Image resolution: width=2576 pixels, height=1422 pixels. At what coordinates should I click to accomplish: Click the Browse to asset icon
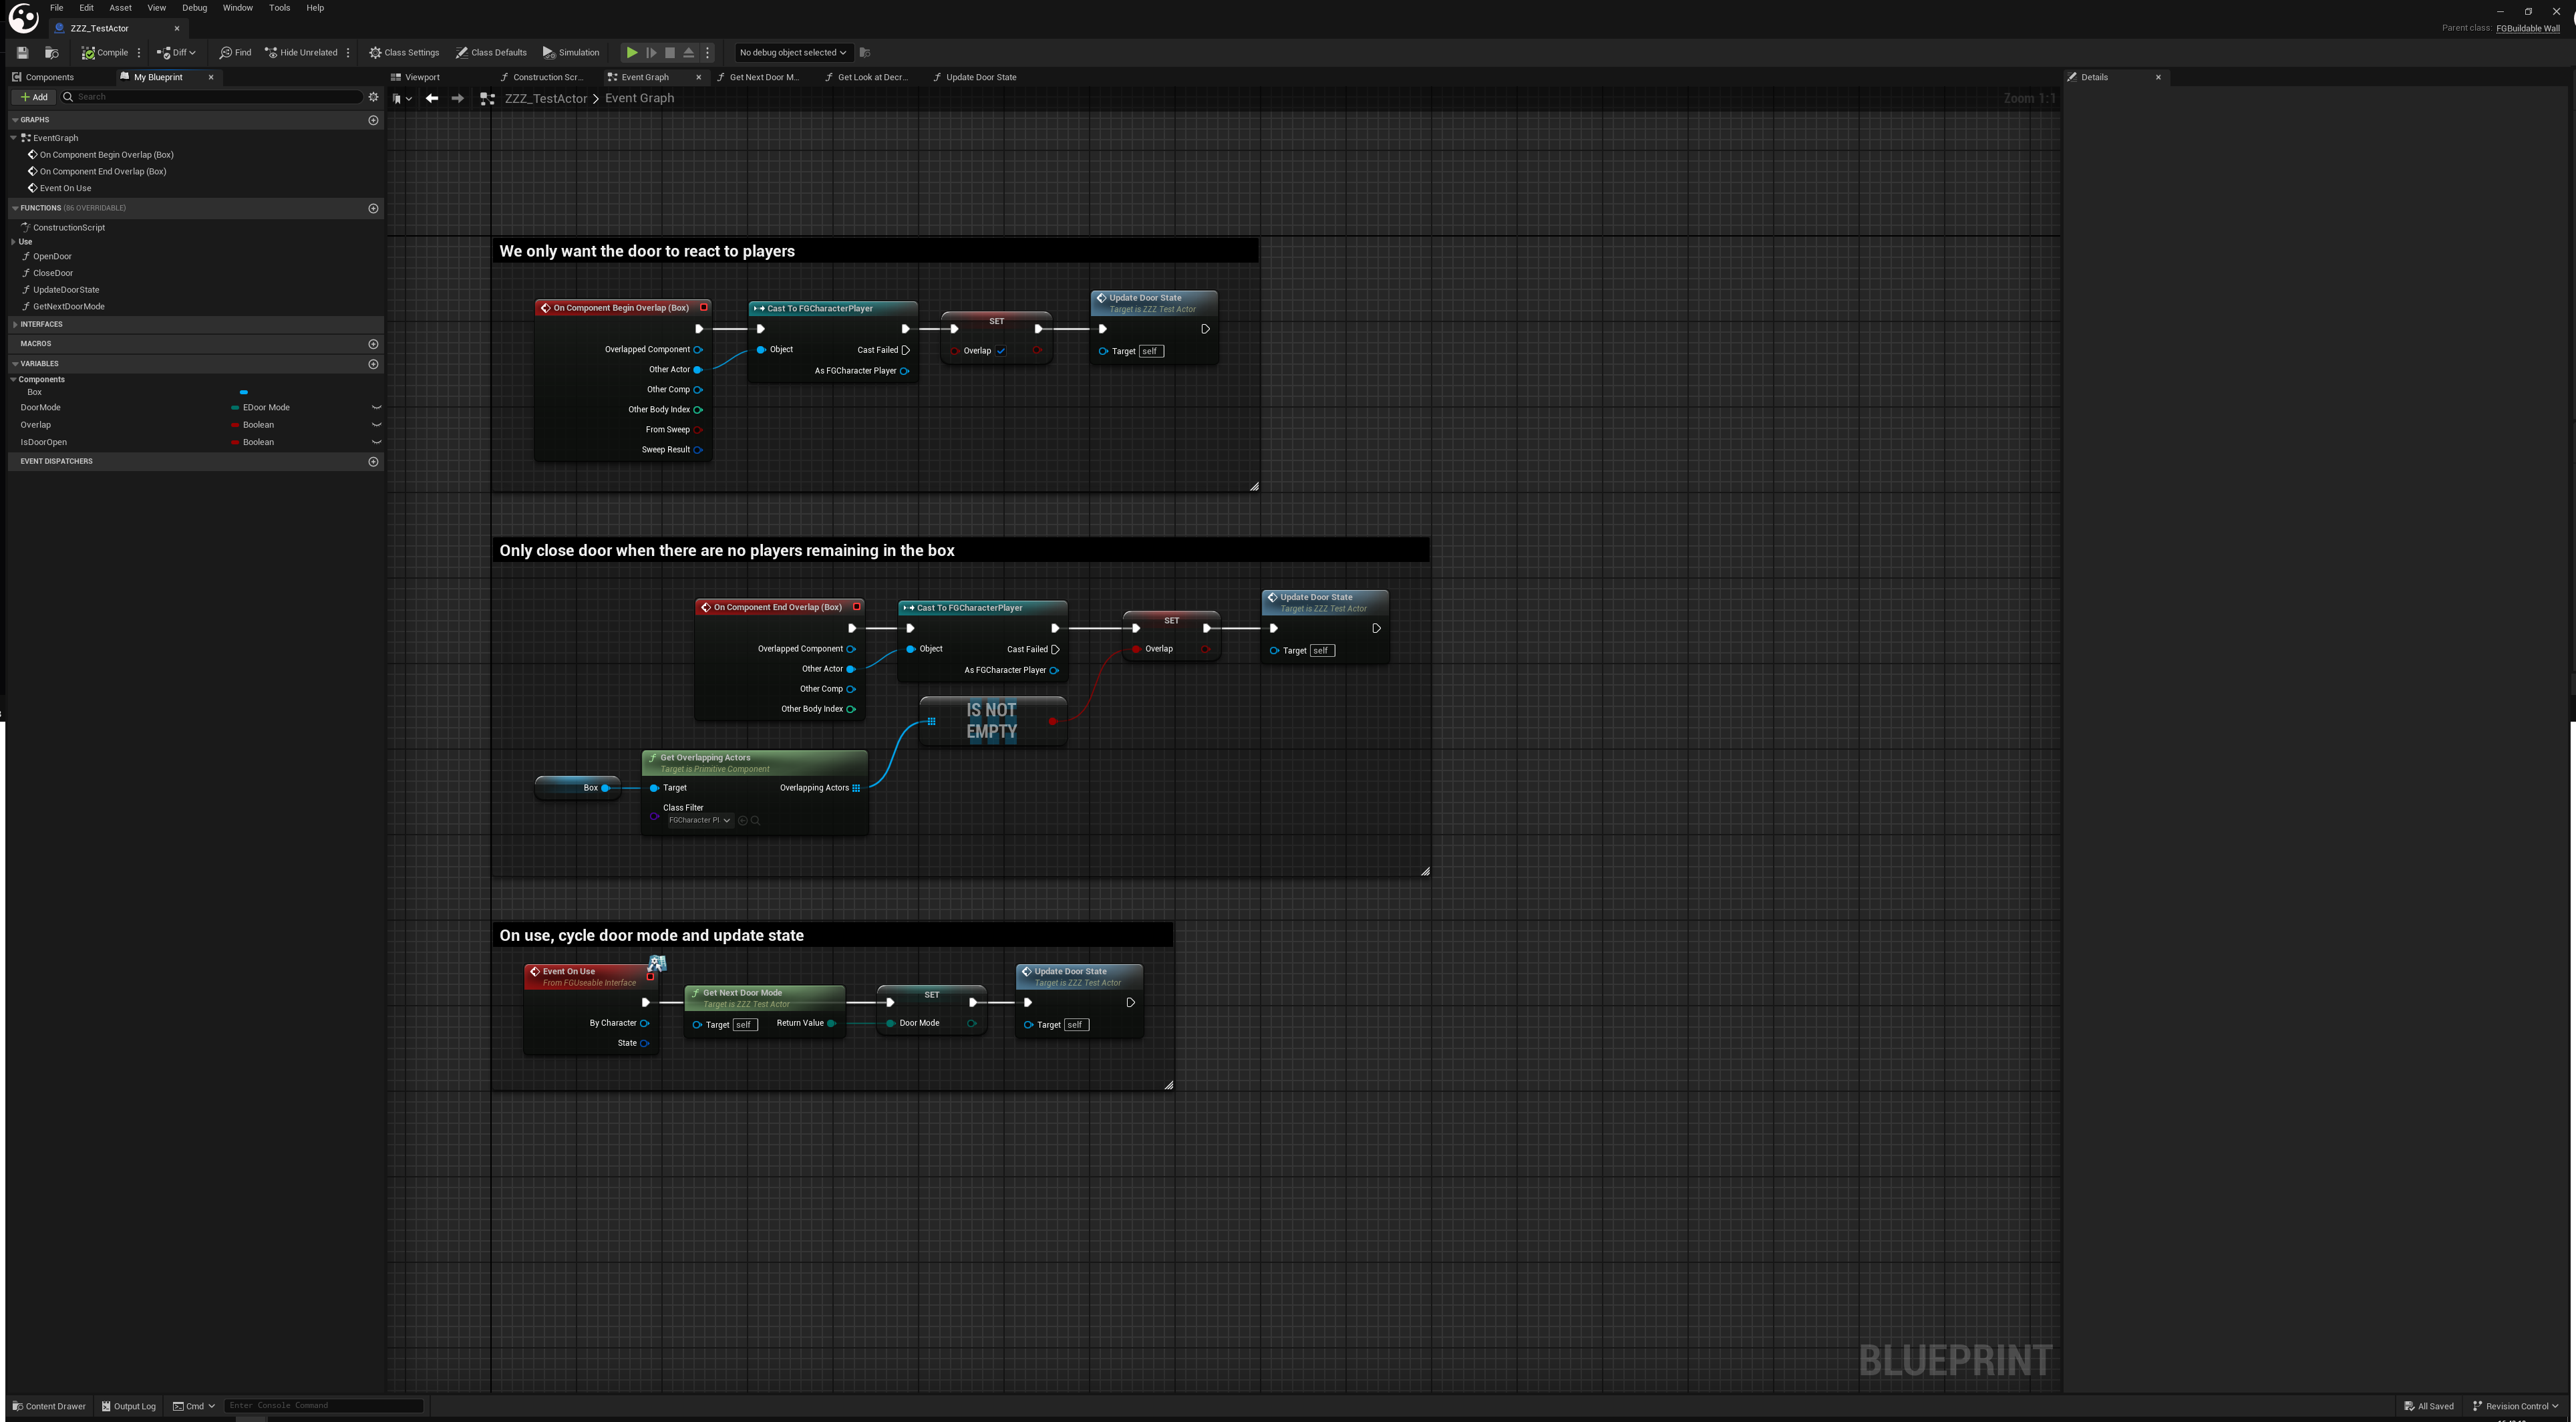[52, 52]
